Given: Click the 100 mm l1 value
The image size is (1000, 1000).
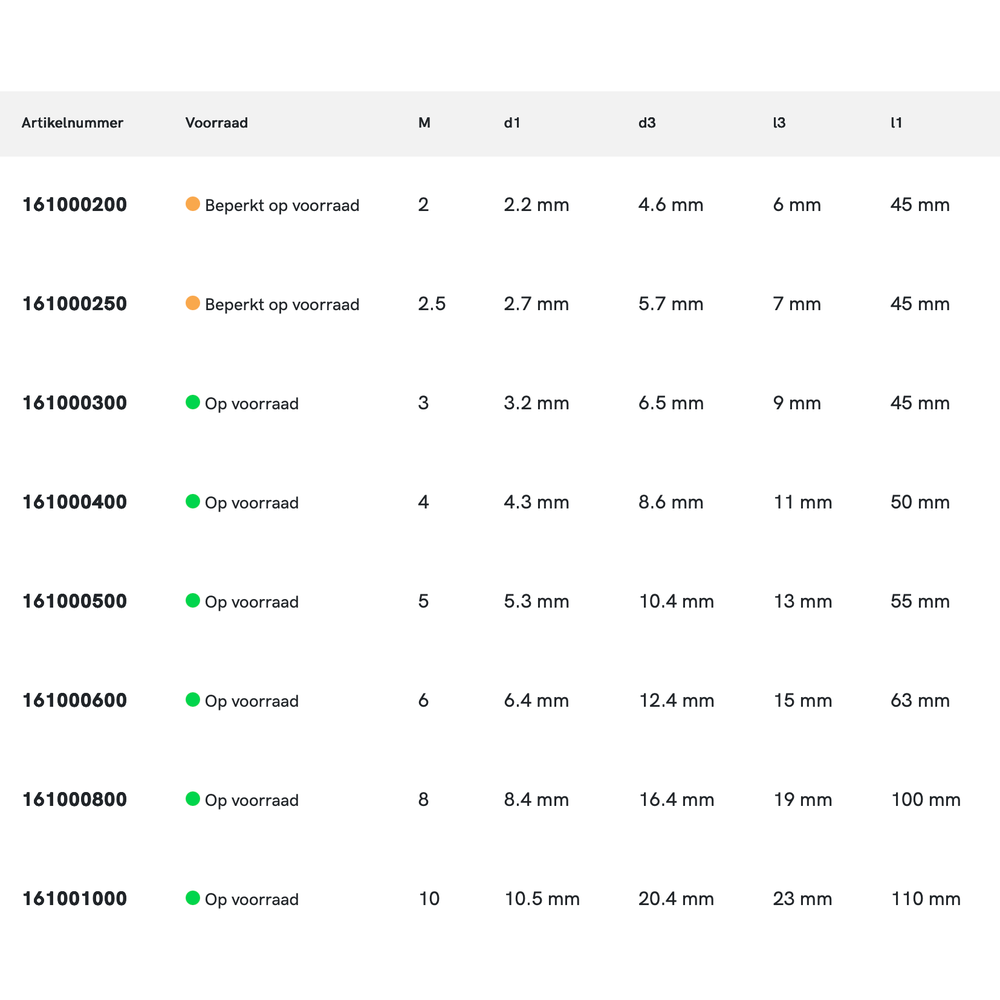Looking at the screenshot, I should tap(925, 800).
